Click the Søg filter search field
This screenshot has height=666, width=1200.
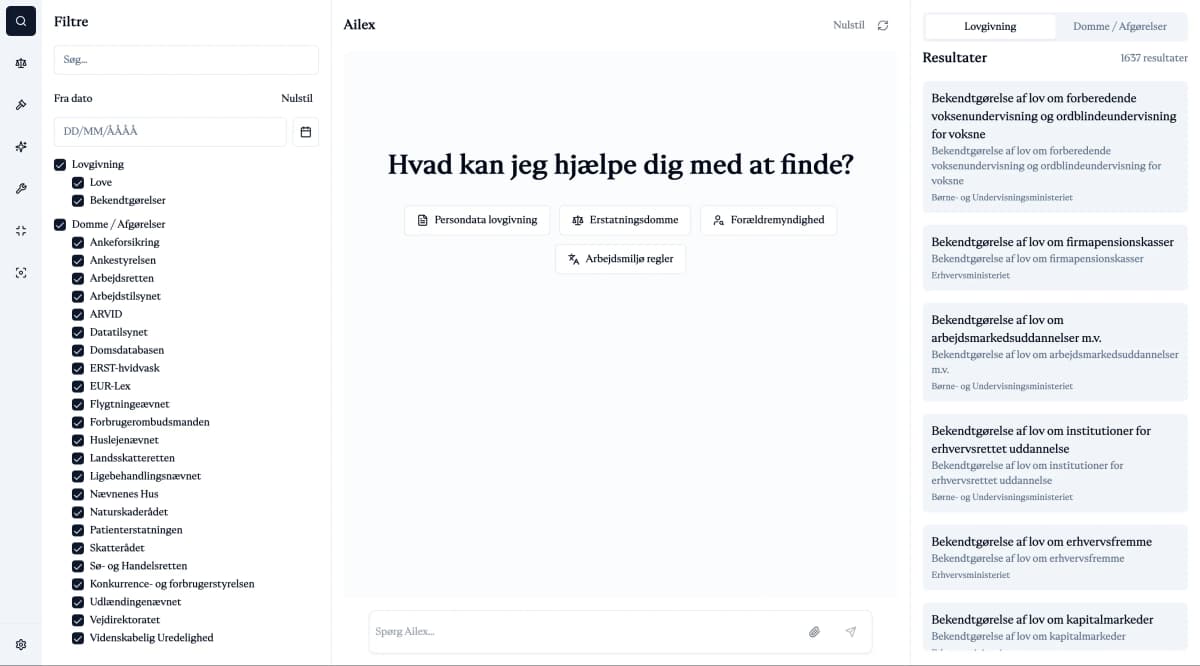point(186,60)
